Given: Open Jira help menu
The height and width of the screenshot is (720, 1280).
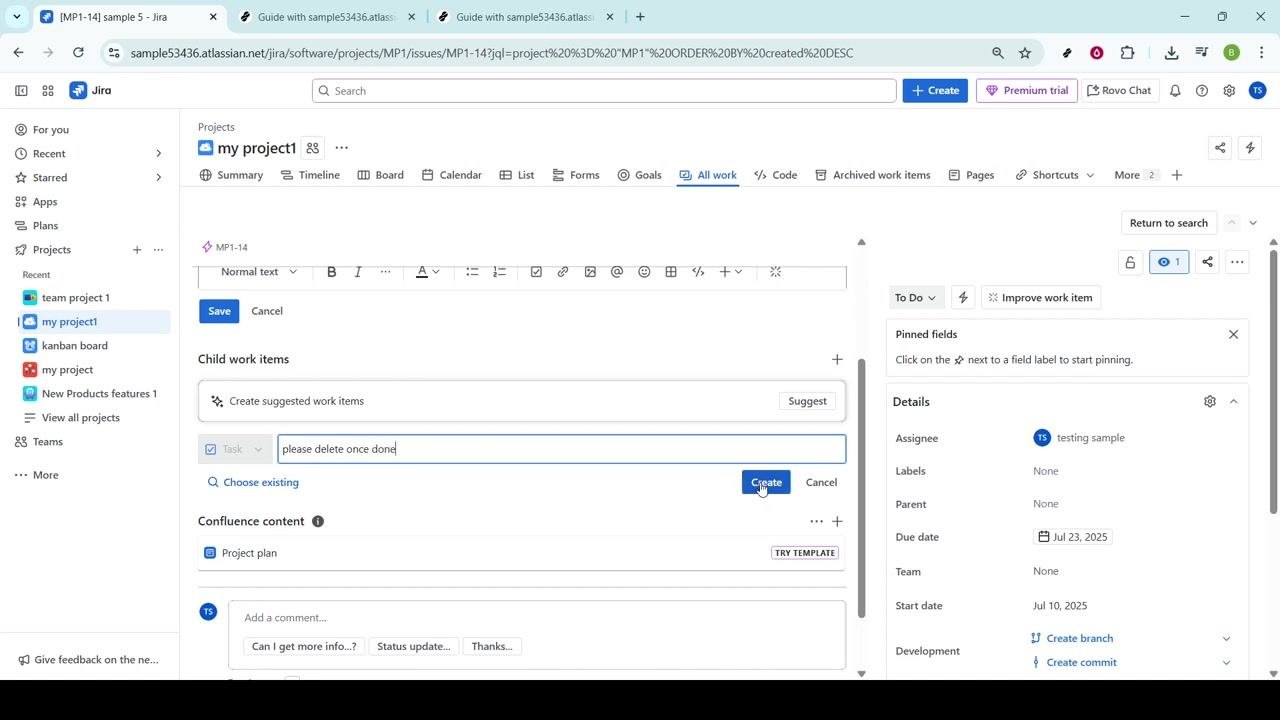Looking at the screenshot, I should click(1202, 90).
